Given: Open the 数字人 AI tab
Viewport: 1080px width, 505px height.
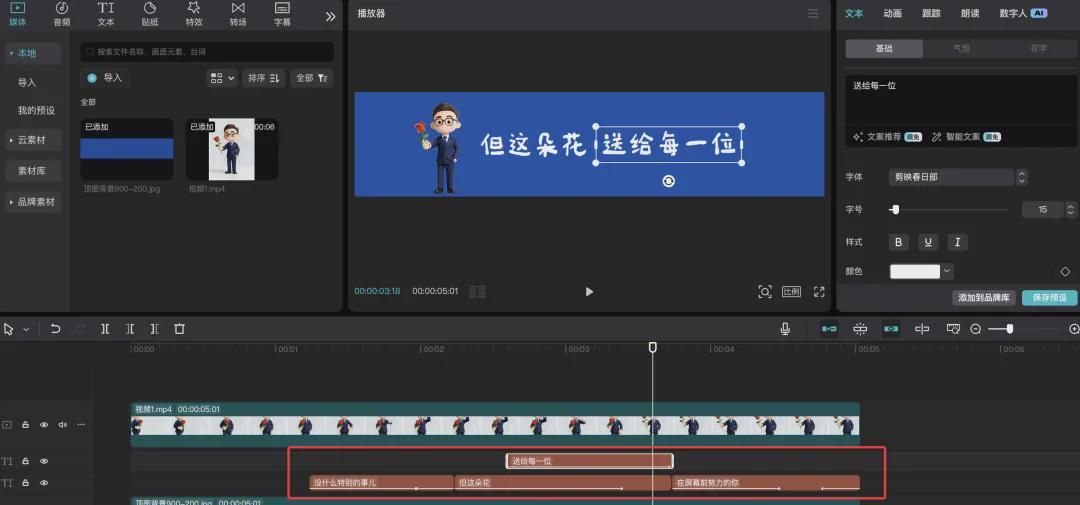Looking at the screenshot, I should coord(1023,14).
